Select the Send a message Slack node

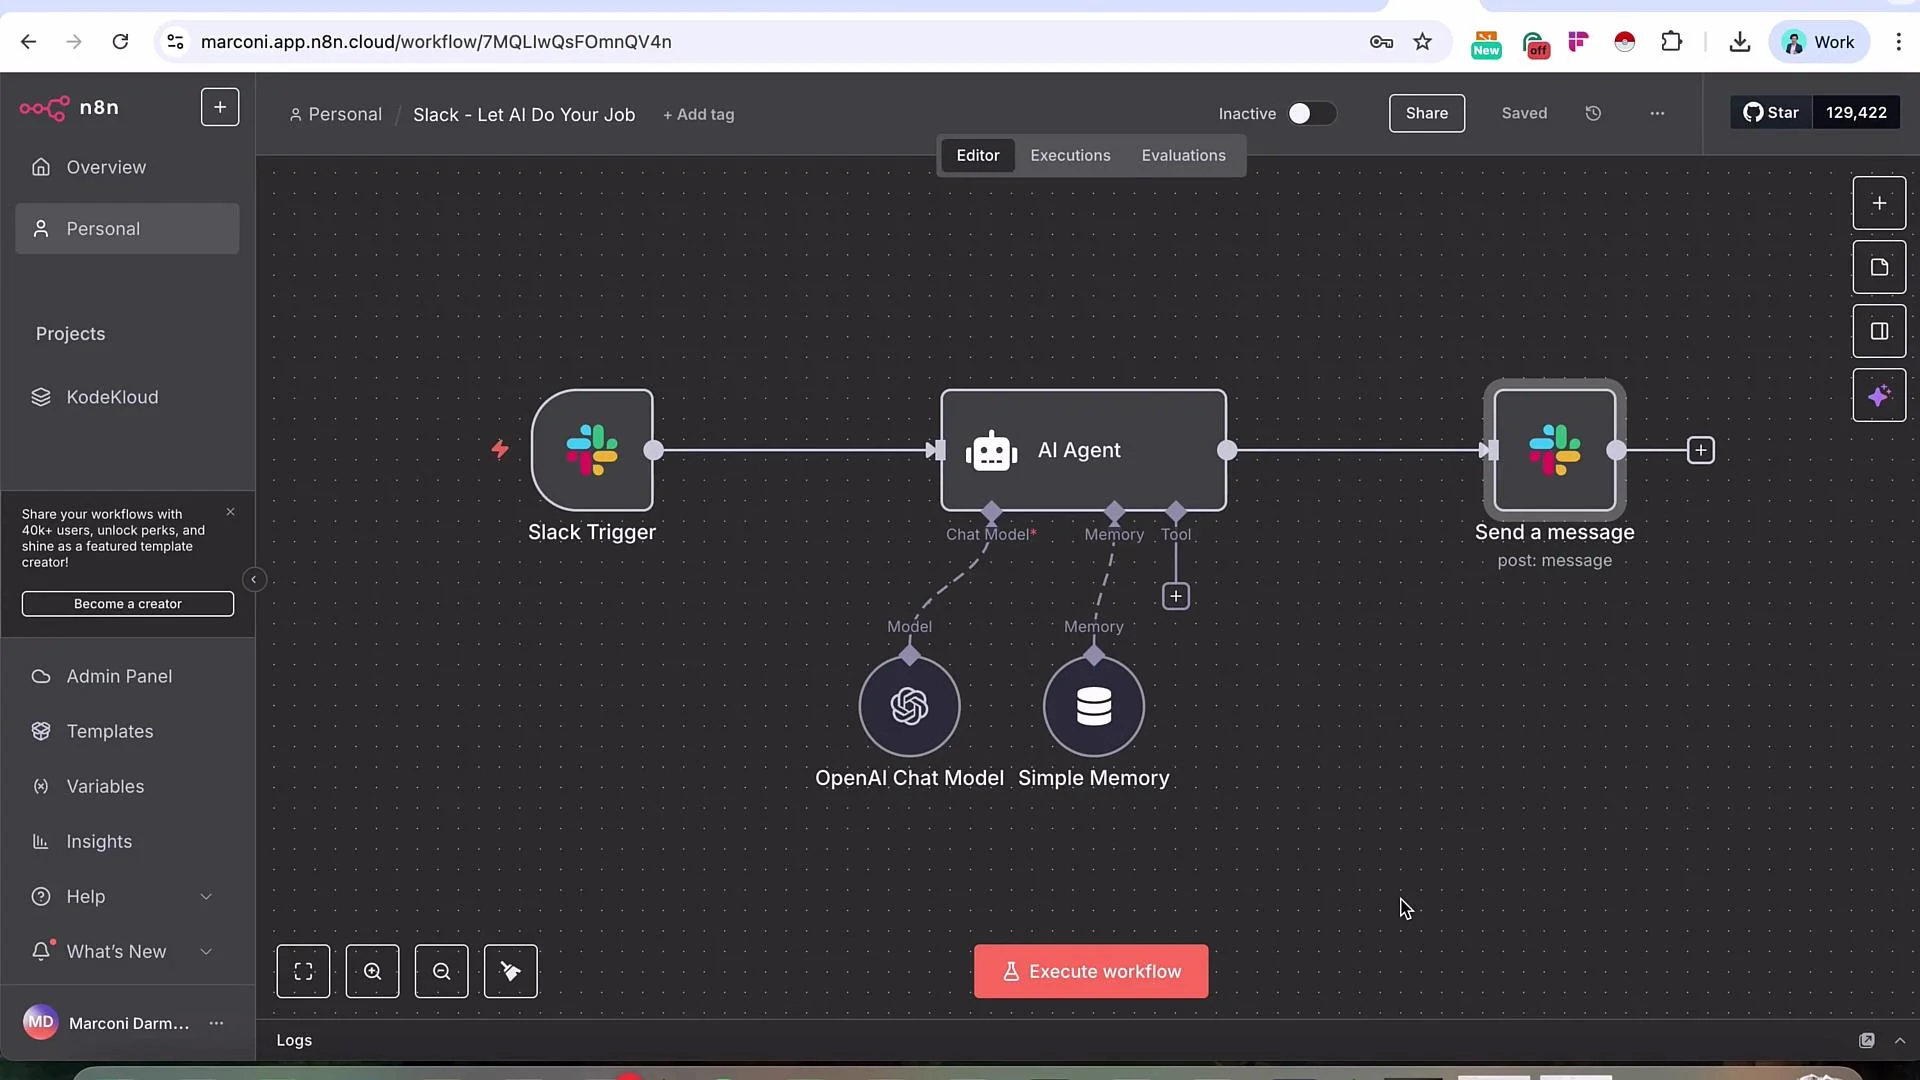click(1554, 450)
